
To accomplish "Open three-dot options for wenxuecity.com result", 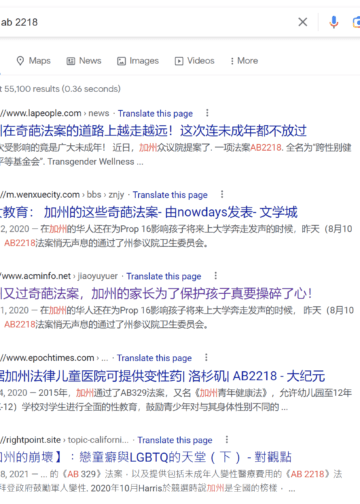I will tap(222, 194).
